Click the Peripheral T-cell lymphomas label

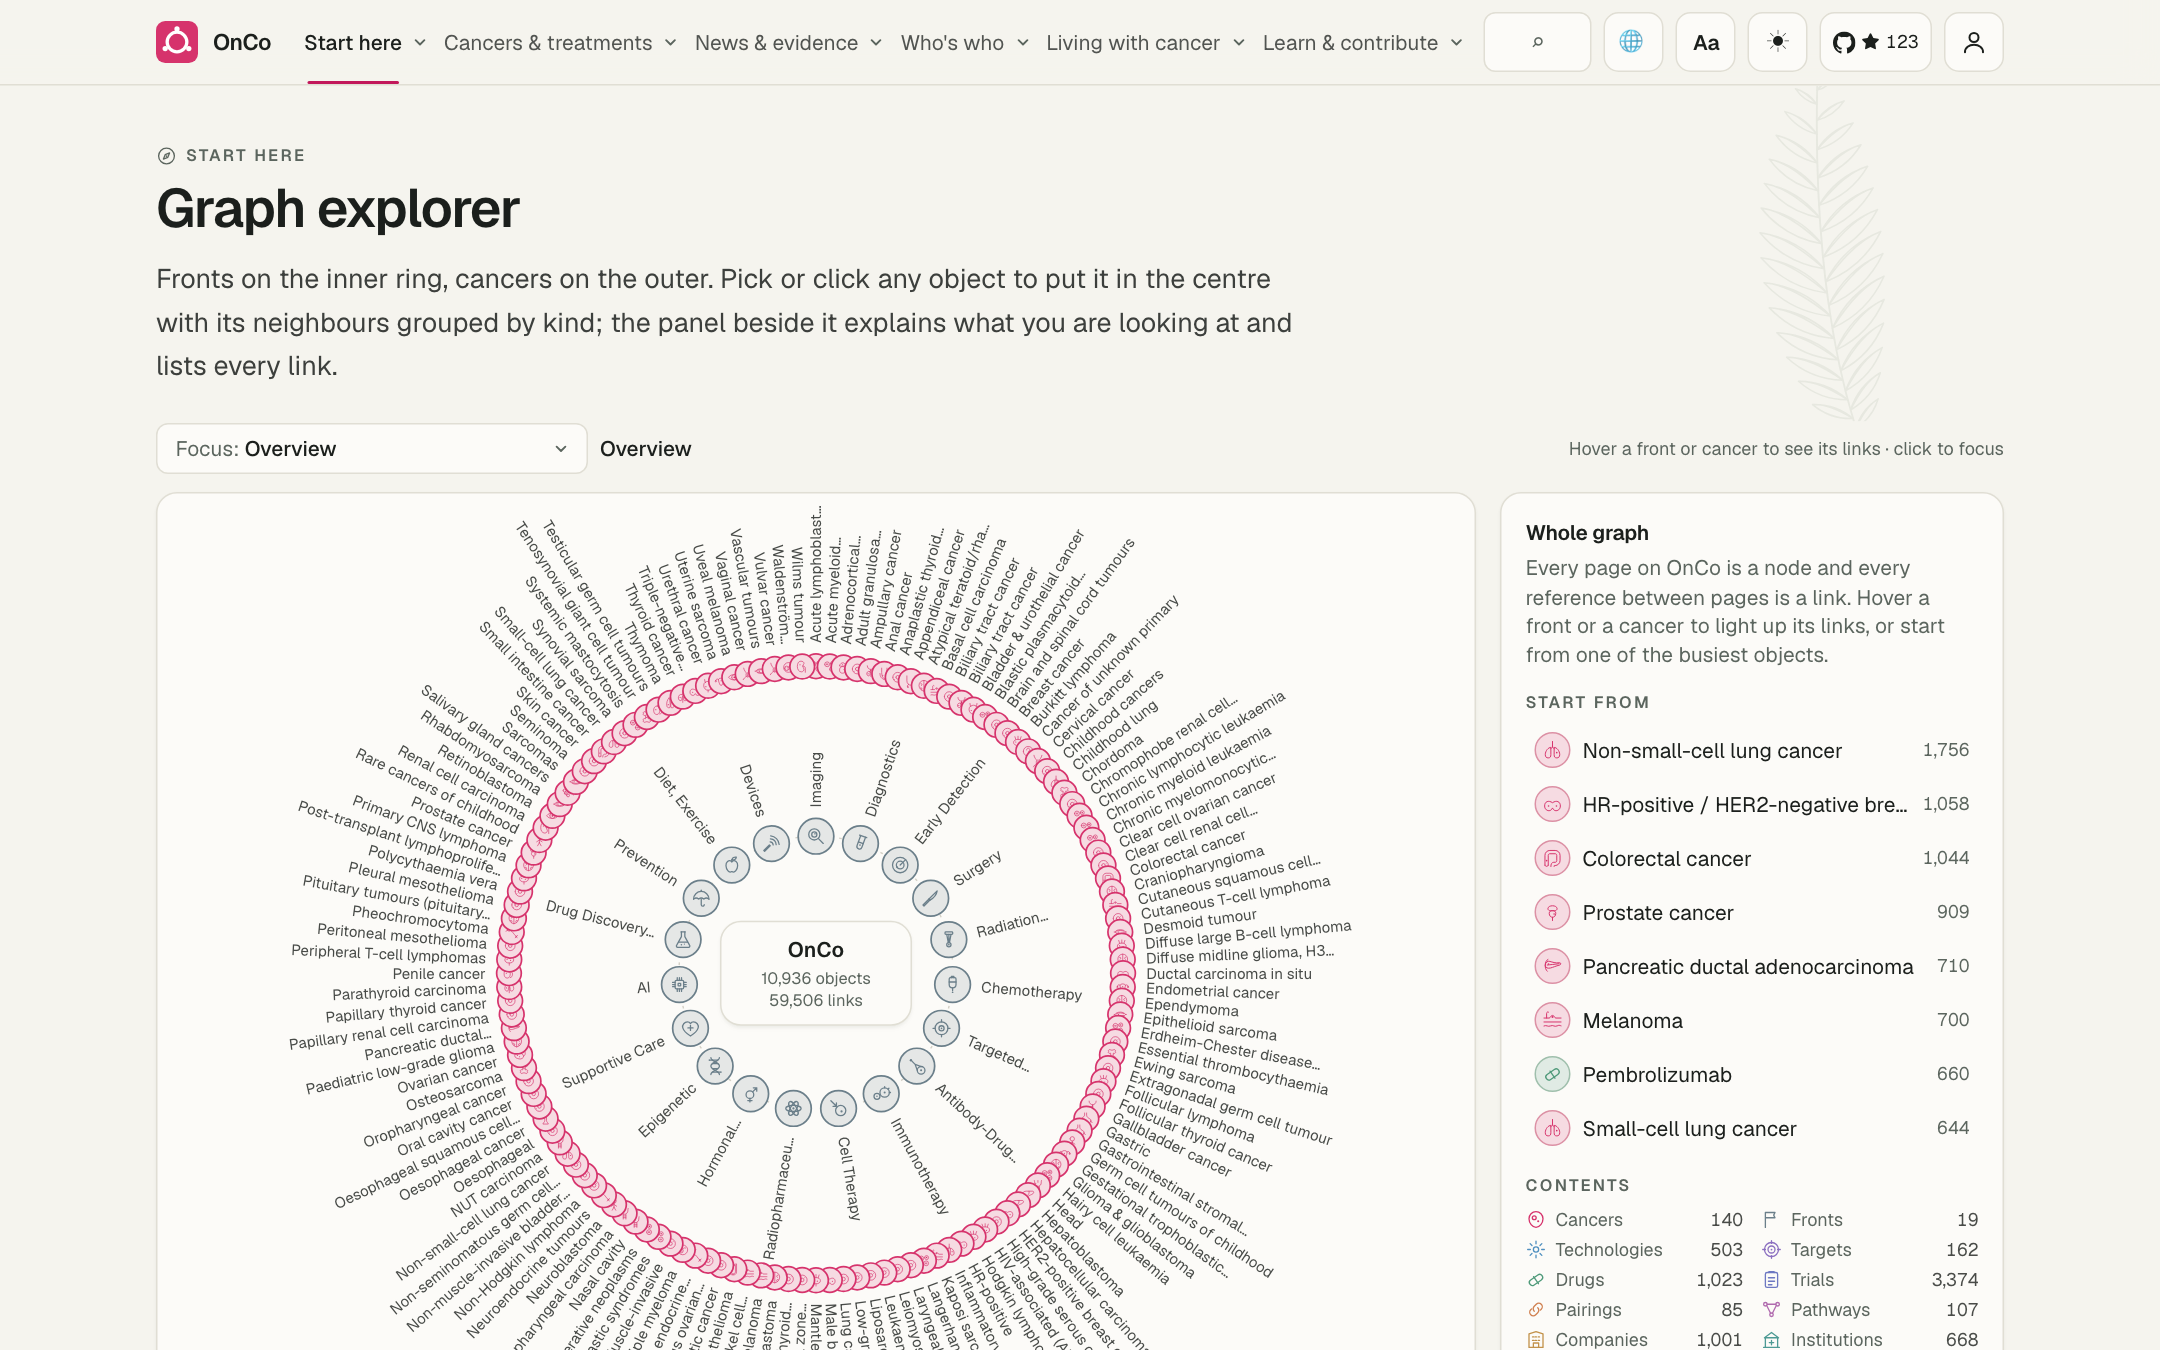pos(388,954)
